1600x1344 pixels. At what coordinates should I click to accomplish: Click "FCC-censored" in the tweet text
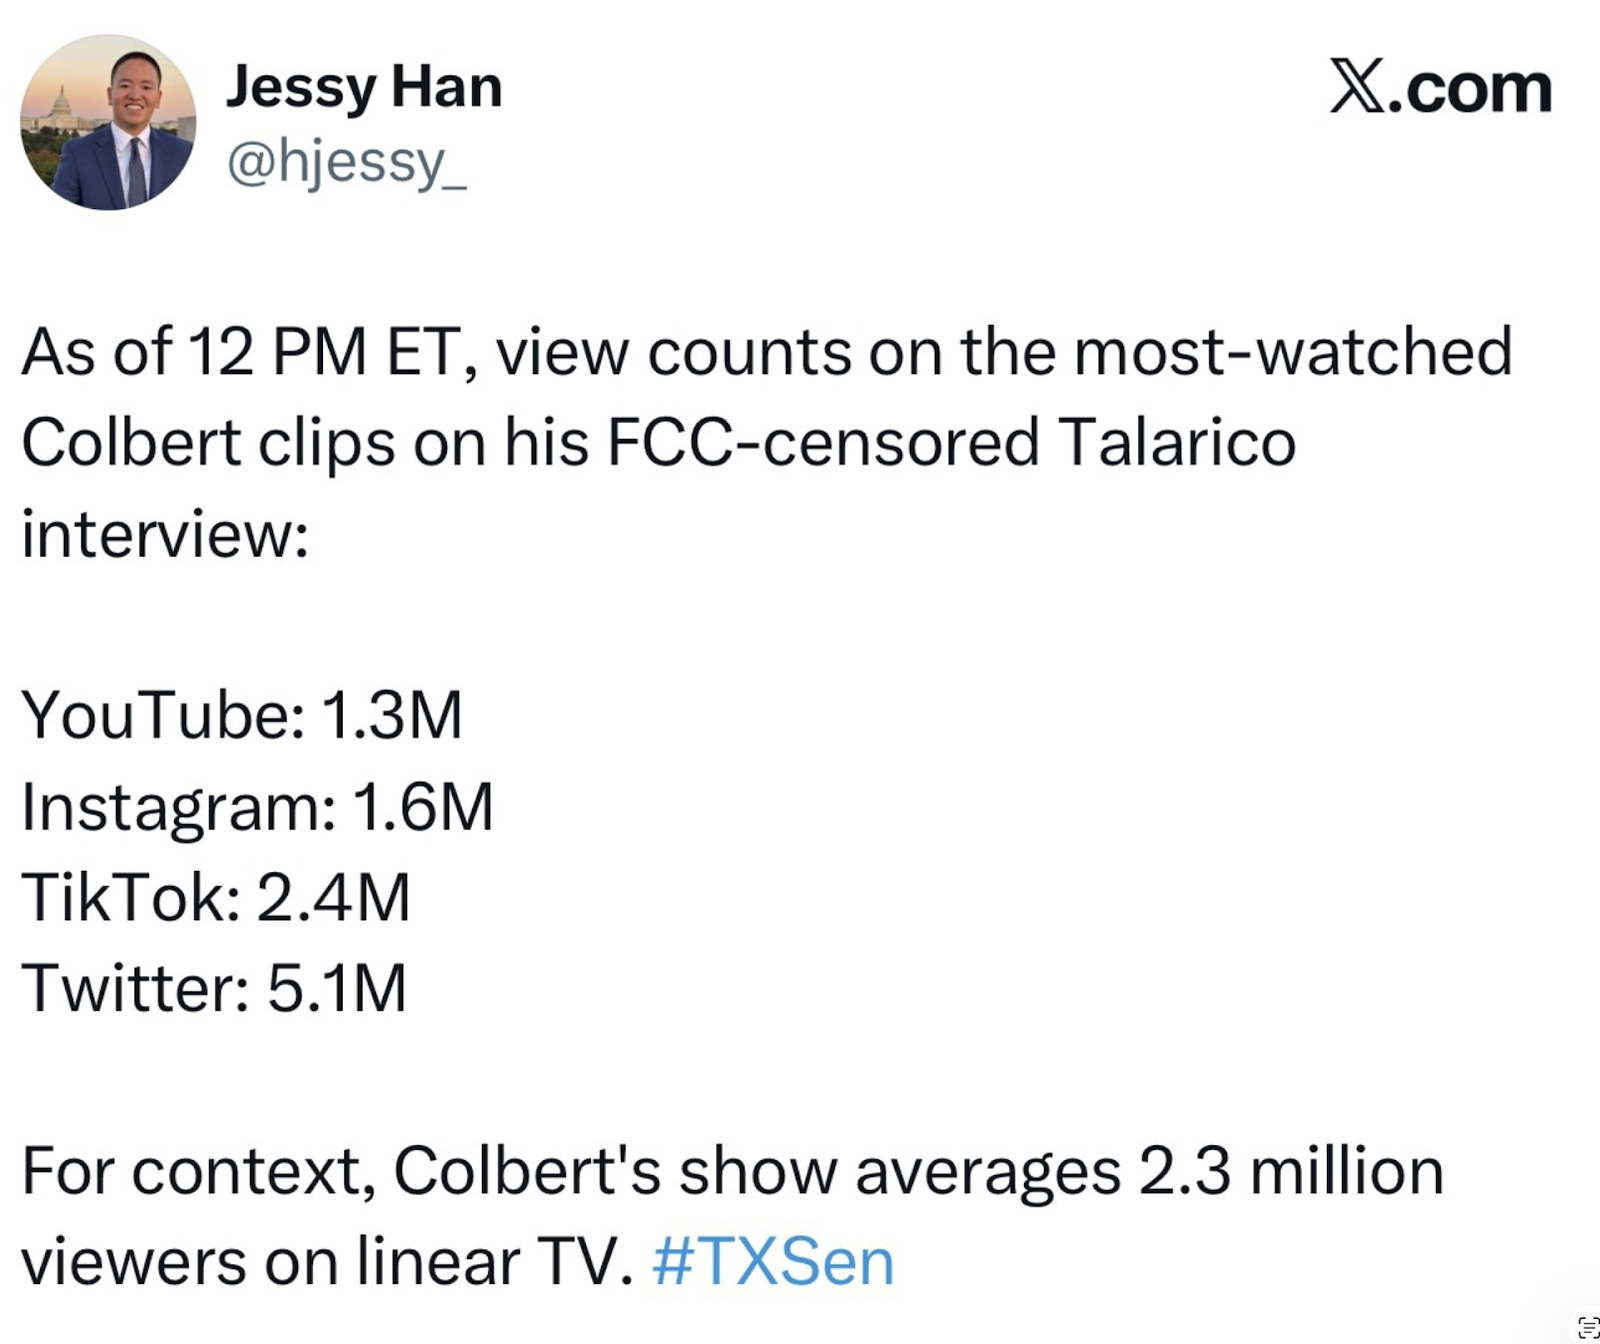[x=822, y=442]
